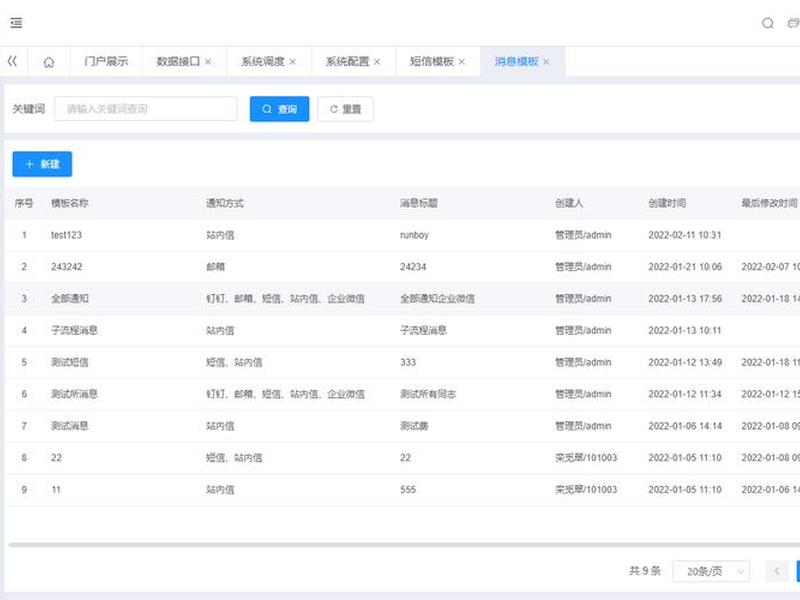Switch to the 系统调度 tab
The height and width of the screenshot is (600, 800).
[262, 61]
